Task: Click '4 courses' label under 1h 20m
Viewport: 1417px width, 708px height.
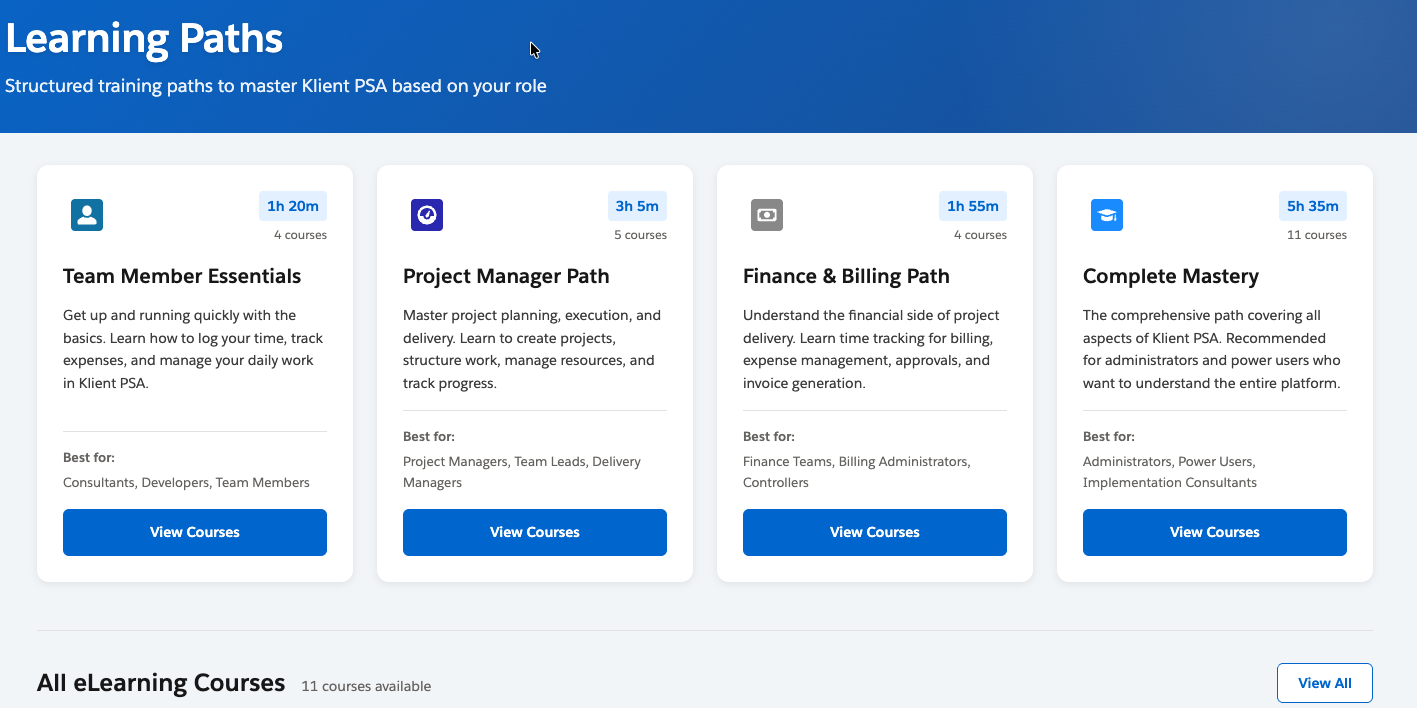Action: [x=300, y=235]
